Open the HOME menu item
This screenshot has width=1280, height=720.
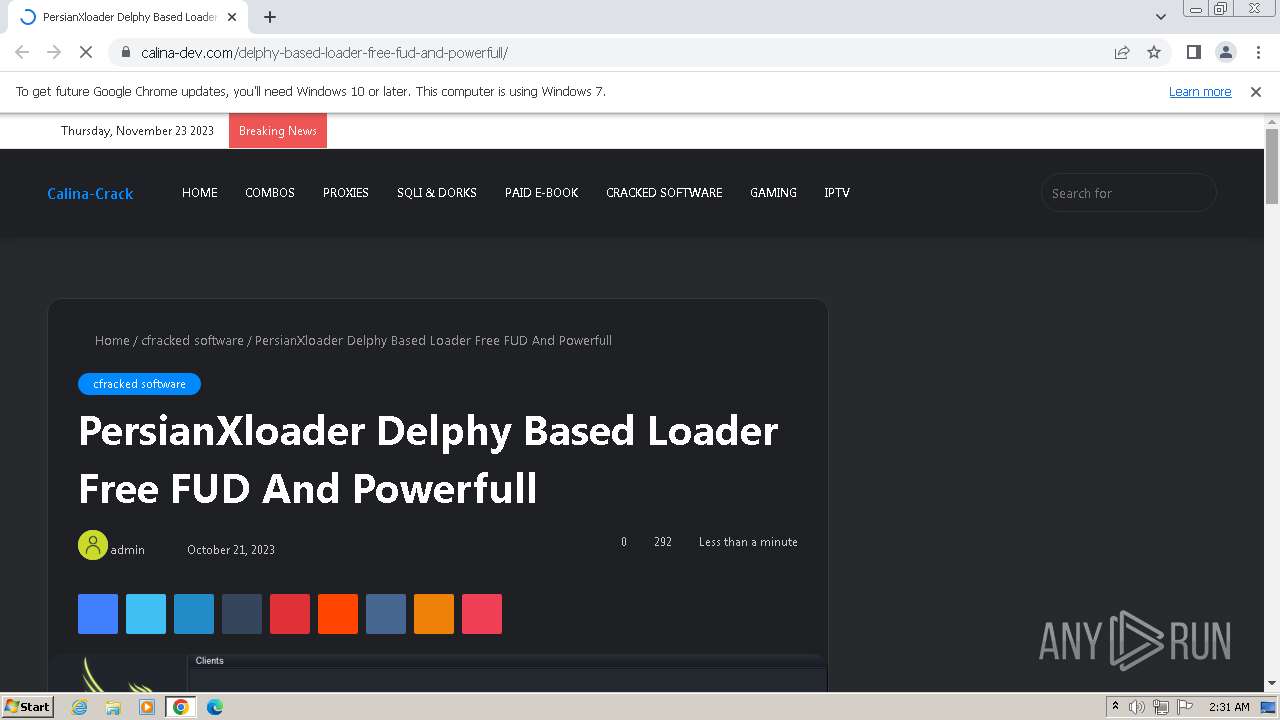(x=200, y=193)
